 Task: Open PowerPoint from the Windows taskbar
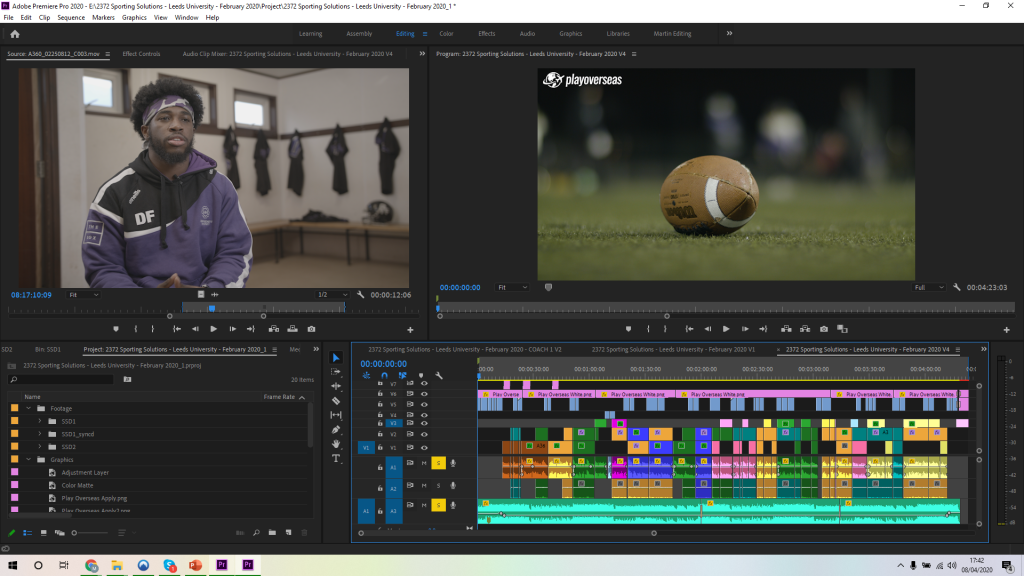(195, 565)
